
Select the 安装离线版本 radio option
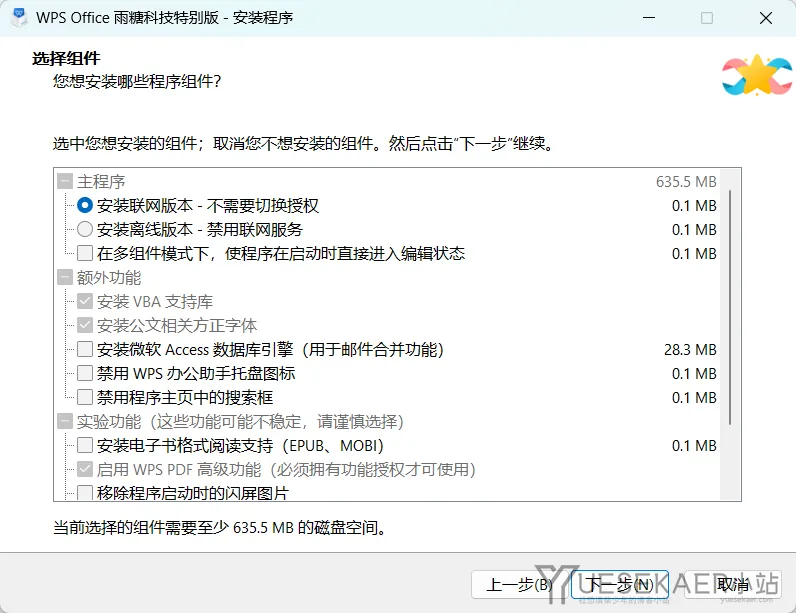point(85,229)
